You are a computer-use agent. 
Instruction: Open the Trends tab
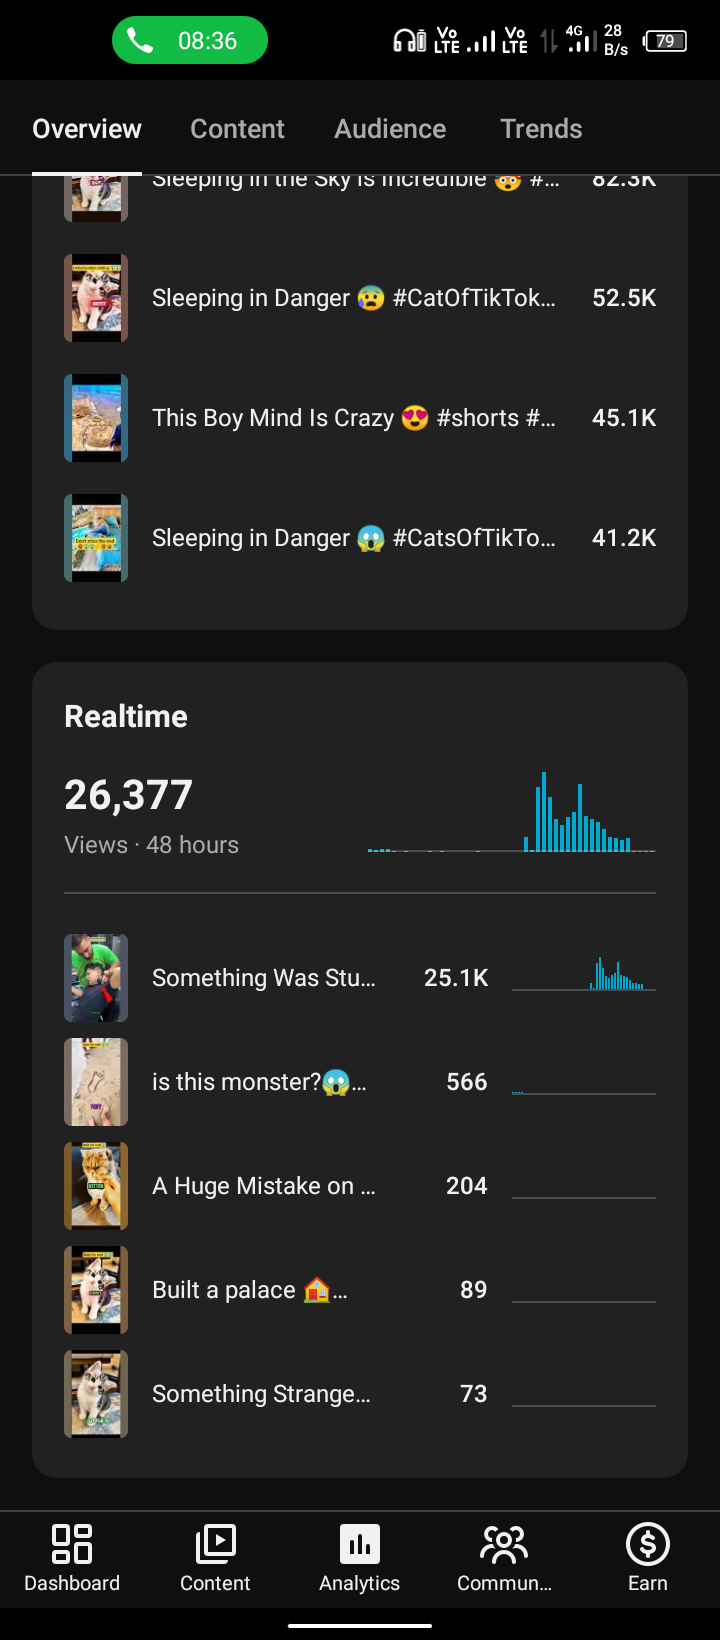tap(541, 129)
